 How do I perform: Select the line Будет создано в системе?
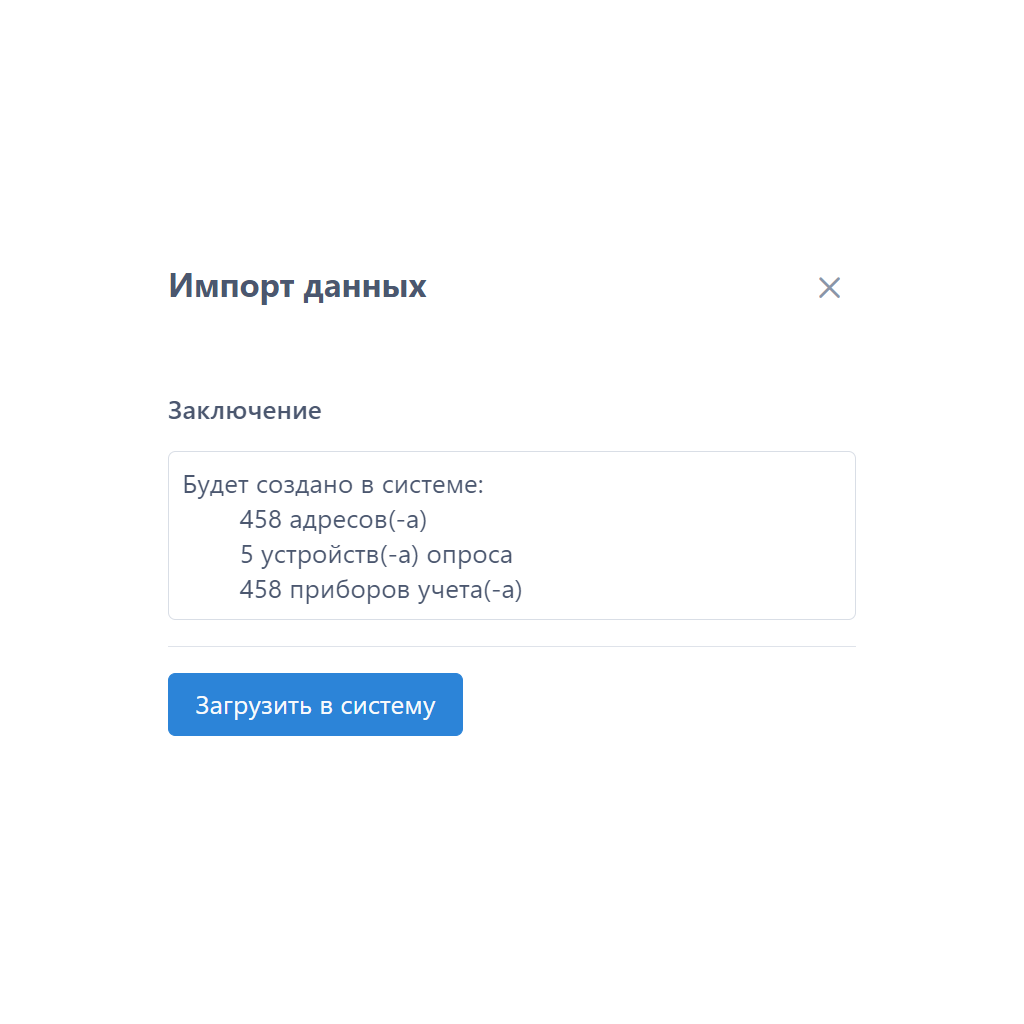click(x=333, y=485)
